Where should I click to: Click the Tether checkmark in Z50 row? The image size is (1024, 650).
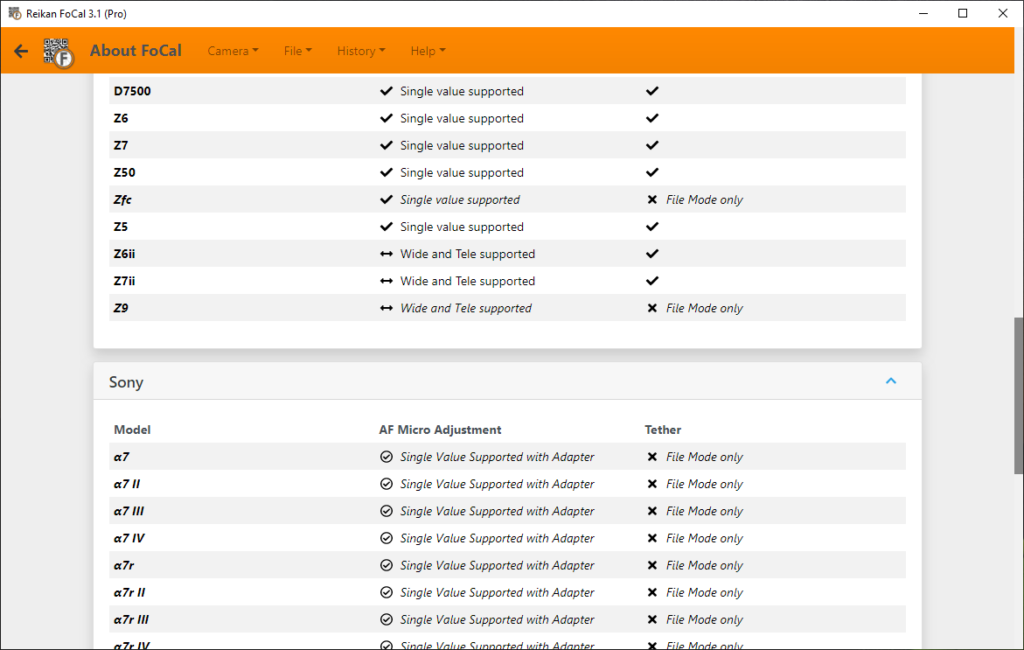pyautogui.click(x=652, y=172)
